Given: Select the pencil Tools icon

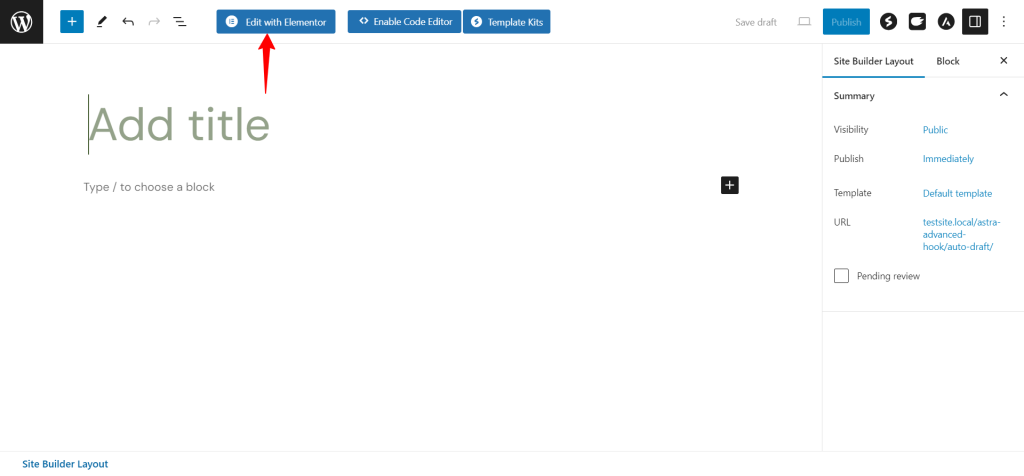Looking at the screenshot, I should 101,22.
